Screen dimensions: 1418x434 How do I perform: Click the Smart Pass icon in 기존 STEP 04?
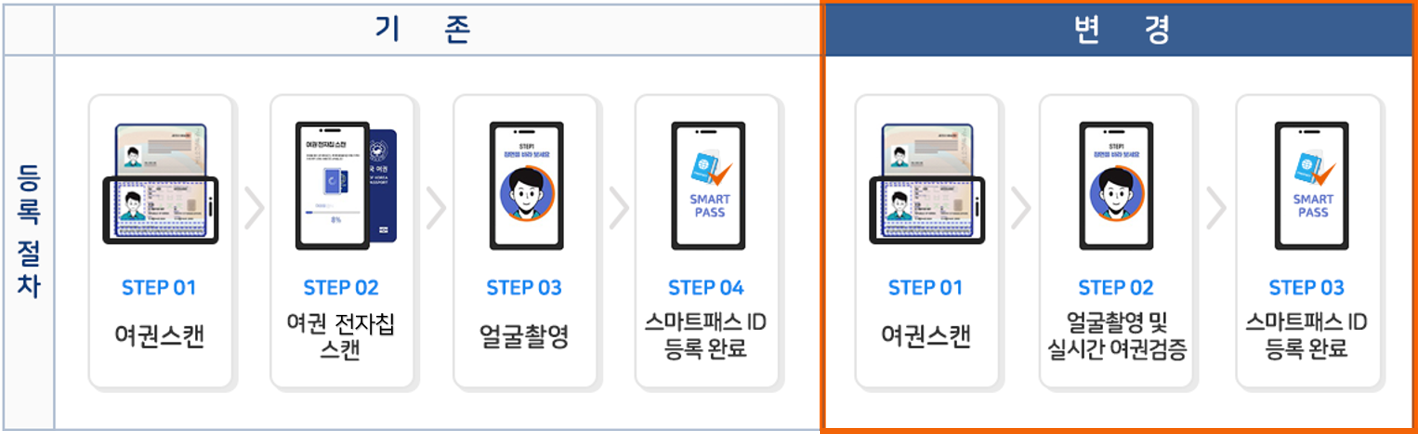coord(706,185)
